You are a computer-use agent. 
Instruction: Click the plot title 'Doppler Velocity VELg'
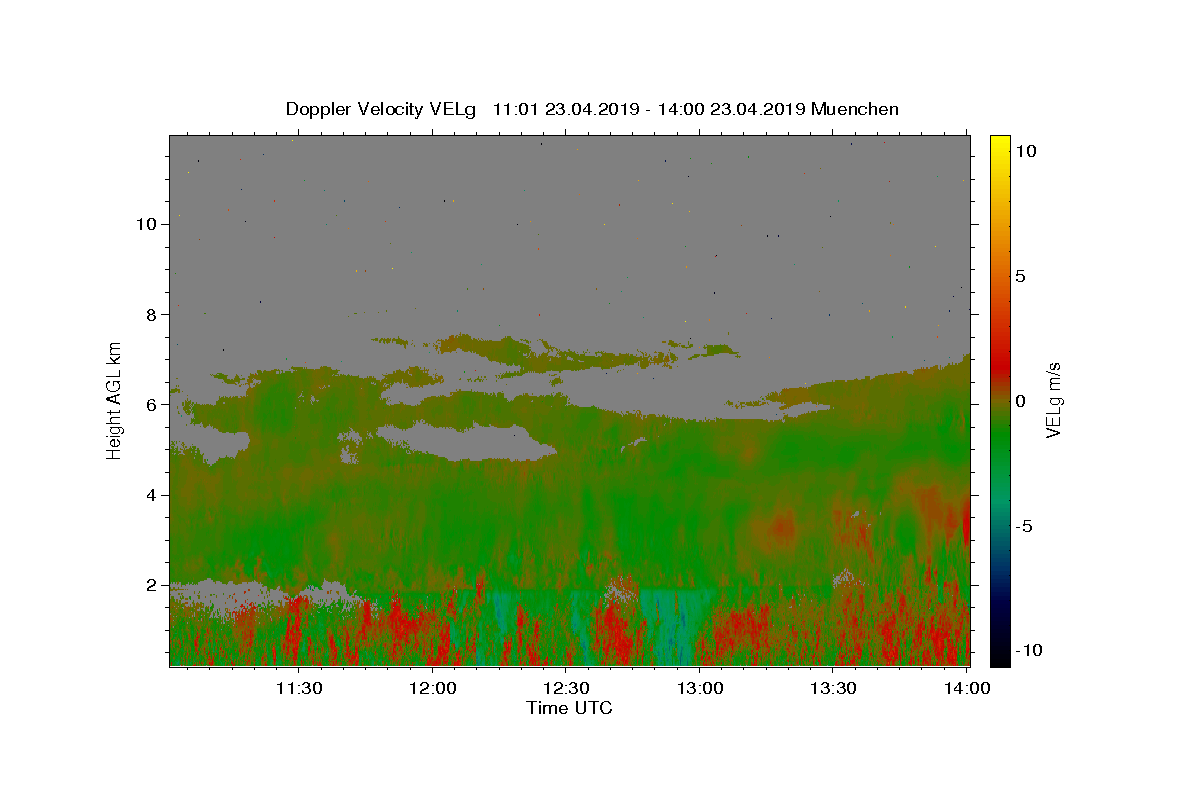point(381,110)
